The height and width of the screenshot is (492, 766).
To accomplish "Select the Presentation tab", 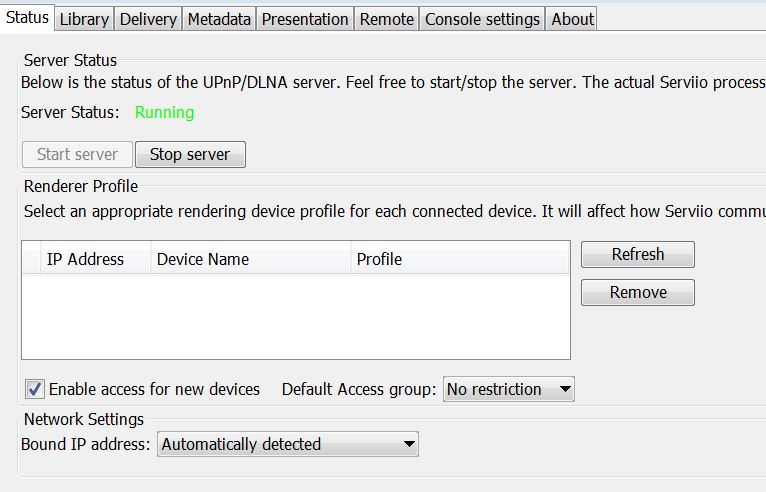I will coord(305,19).
